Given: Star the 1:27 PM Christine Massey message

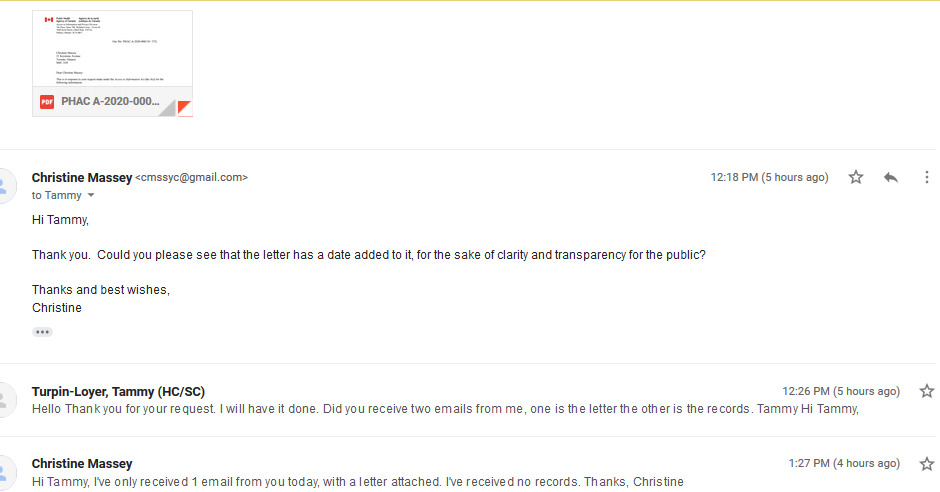Looking at the screenshot, I should pos(927,464).
